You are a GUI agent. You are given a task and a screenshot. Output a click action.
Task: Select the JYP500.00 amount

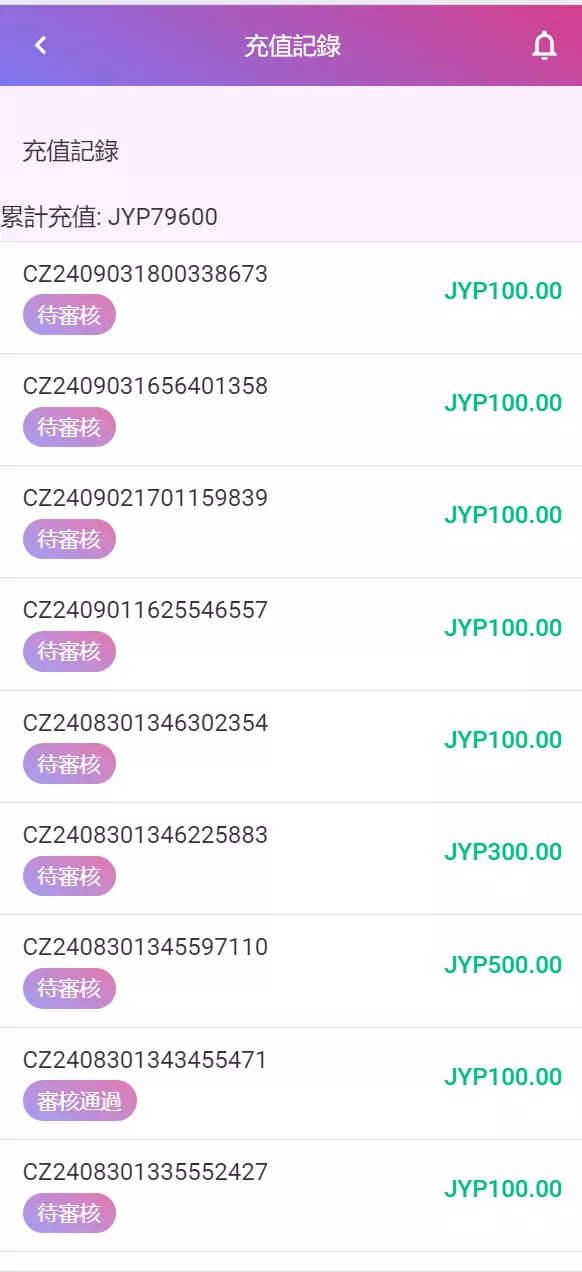pyautogui.click(x=503, y=965)
